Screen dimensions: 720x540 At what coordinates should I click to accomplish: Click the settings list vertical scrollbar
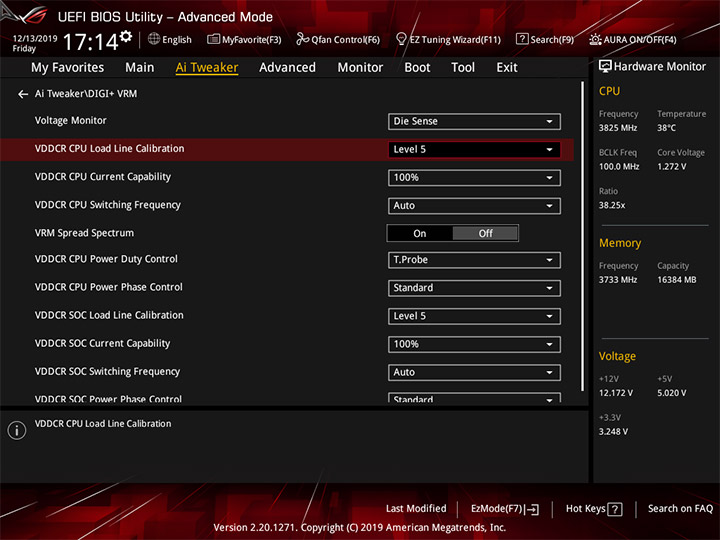[x=583, y=236]
